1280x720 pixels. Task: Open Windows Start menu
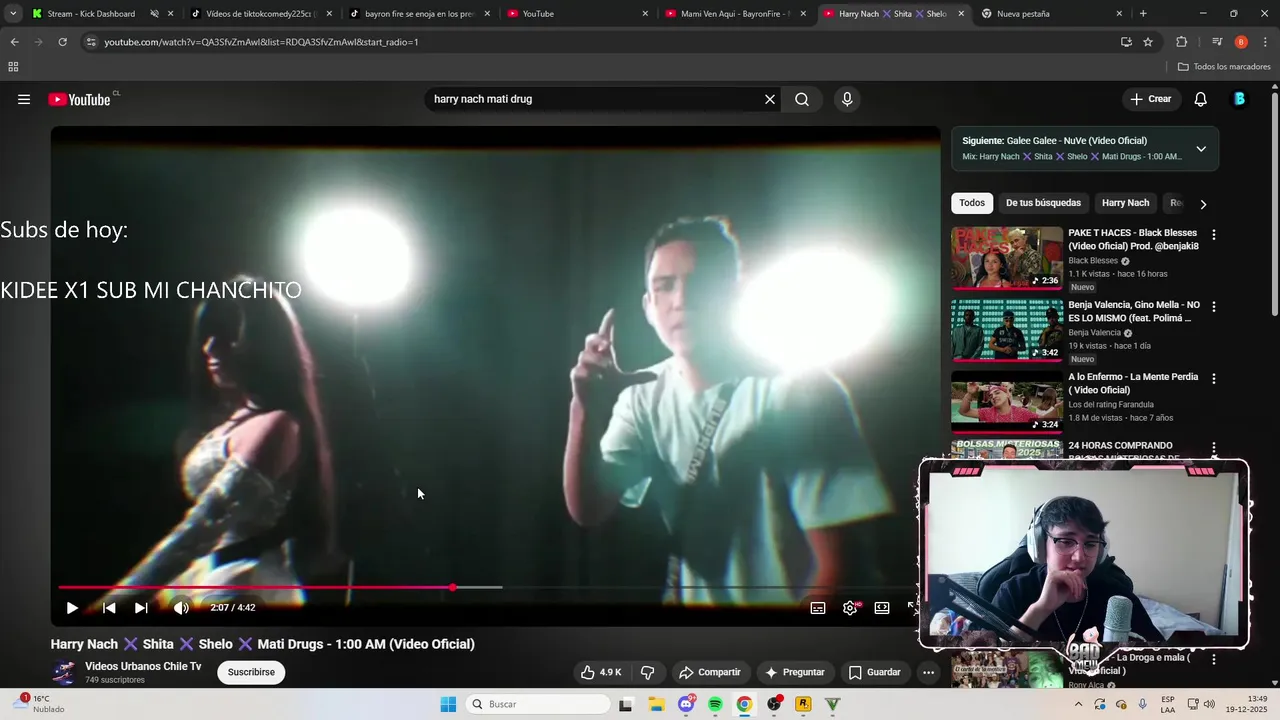[448, 704]
